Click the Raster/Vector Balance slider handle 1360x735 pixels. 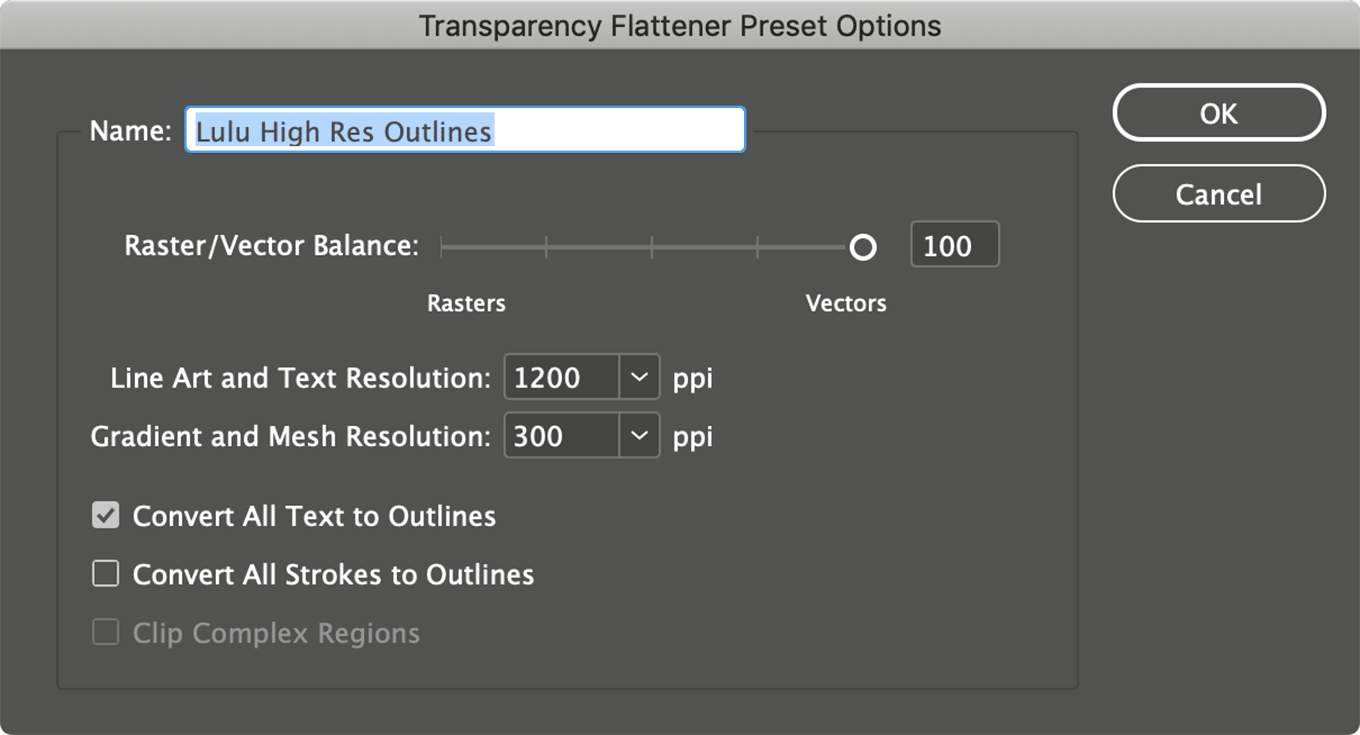pos(863,247)
